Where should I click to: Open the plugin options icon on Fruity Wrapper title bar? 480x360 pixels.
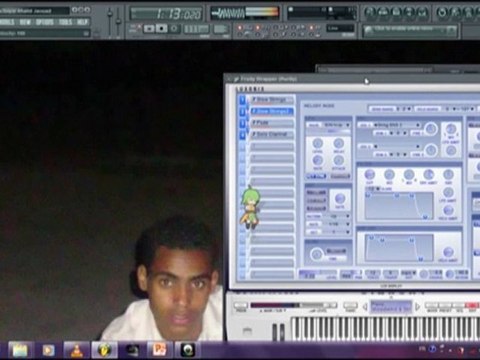[236, 79]
